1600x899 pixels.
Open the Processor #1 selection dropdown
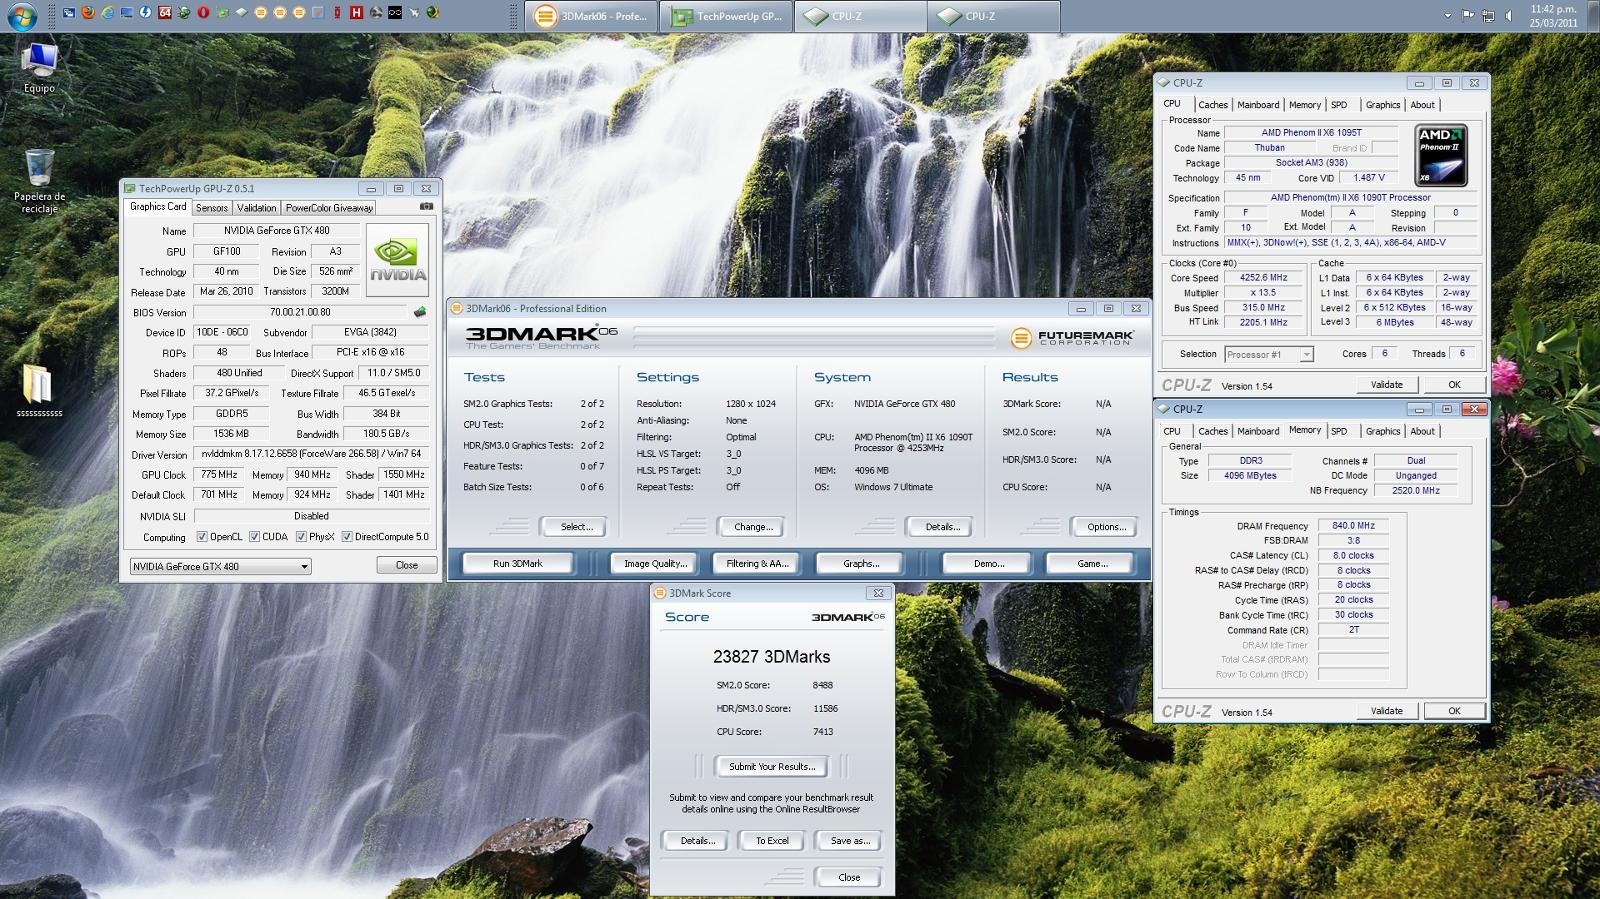click(1268, 354)
